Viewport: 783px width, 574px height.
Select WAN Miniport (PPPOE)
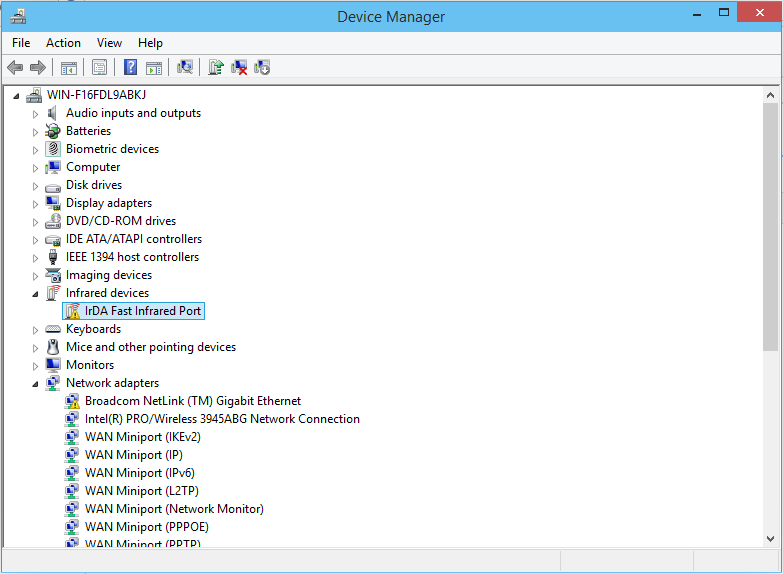(x=147, y=527)
